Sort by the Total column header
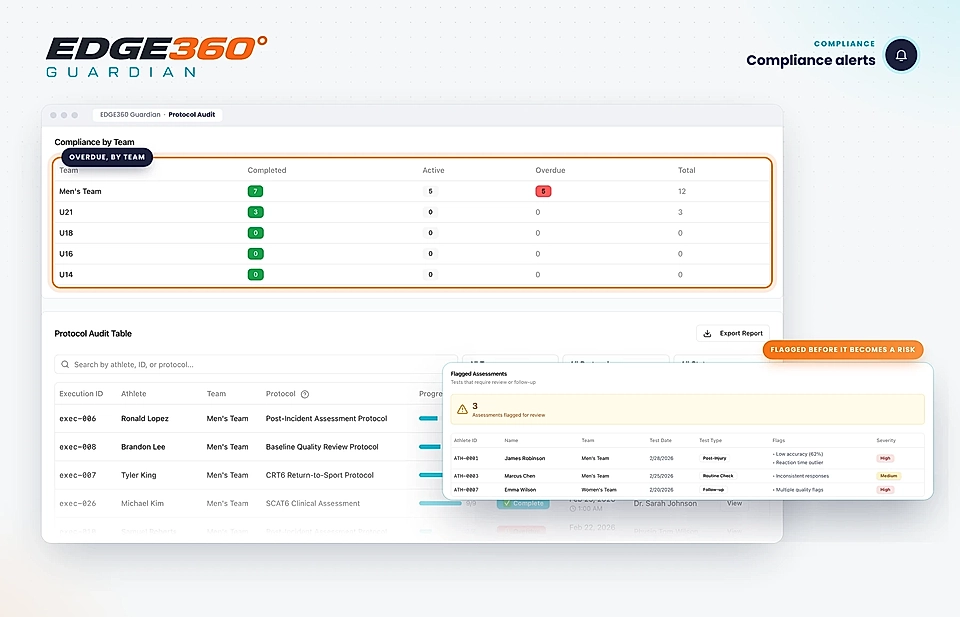960x617 pixels. [x=686, y=170]
